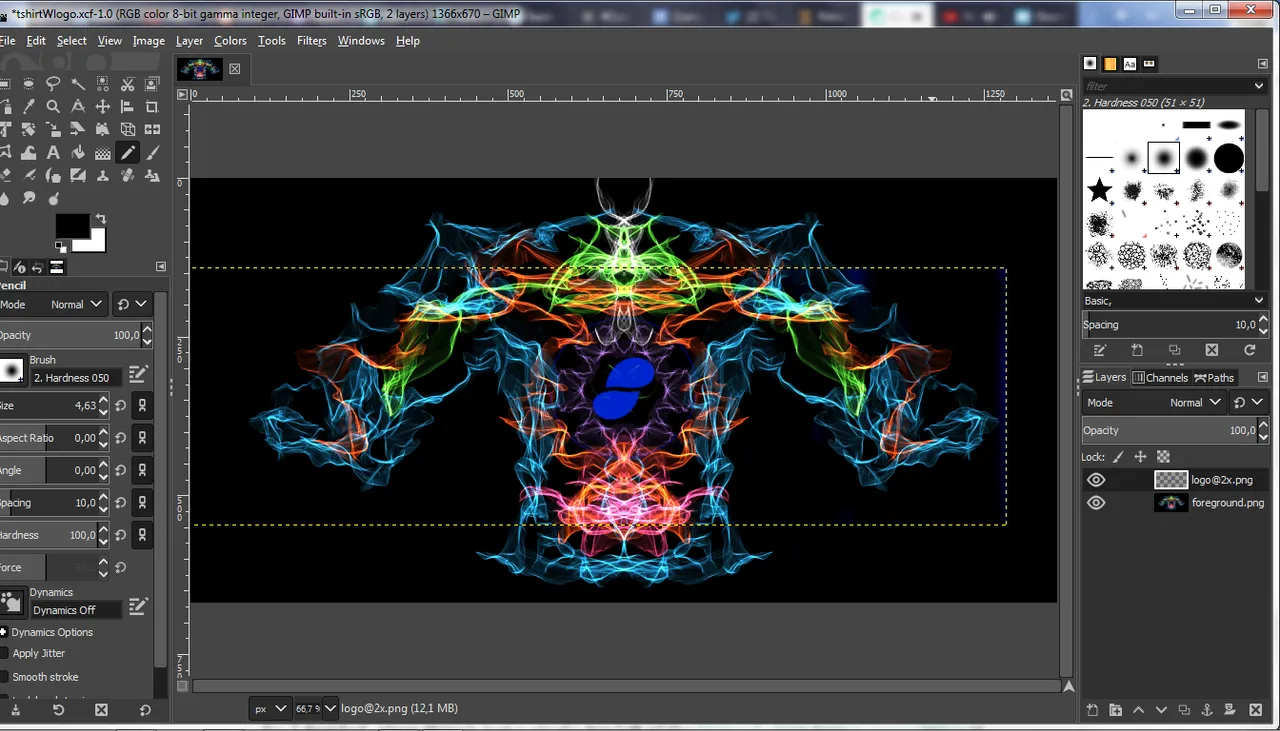Refresh the brushes list
1280x731 pixels.
[1249, 350]
